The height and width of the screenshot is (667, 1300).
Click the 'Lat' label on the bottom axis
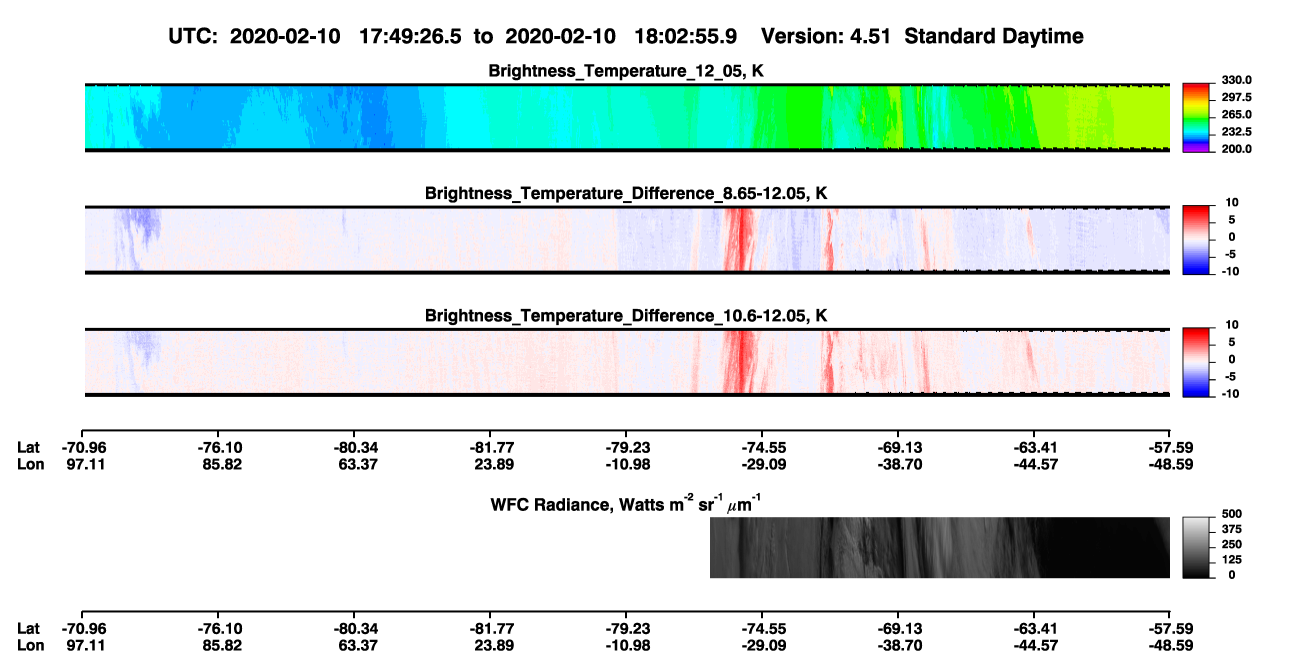[x=29, y=628]
